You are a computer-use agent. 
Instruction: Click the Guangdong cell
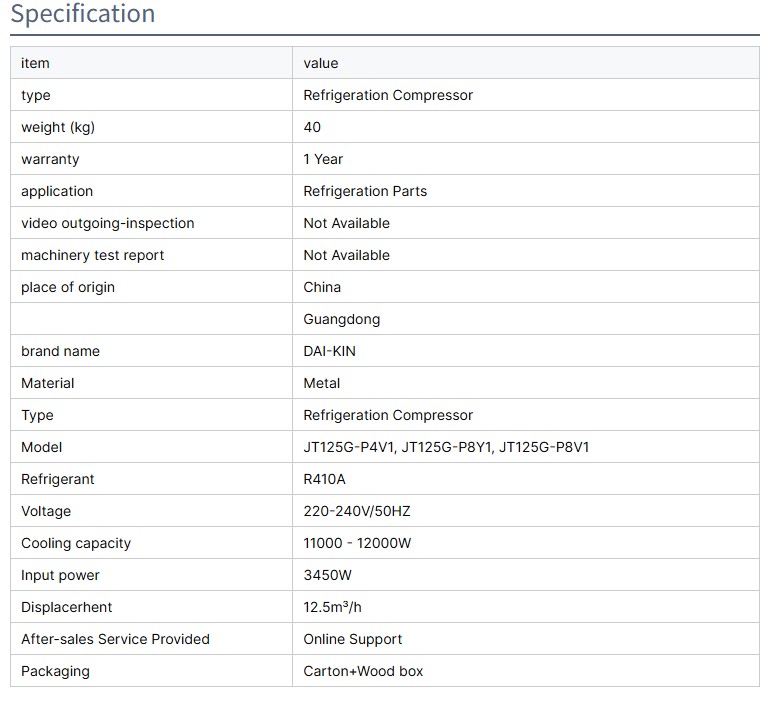341,319
